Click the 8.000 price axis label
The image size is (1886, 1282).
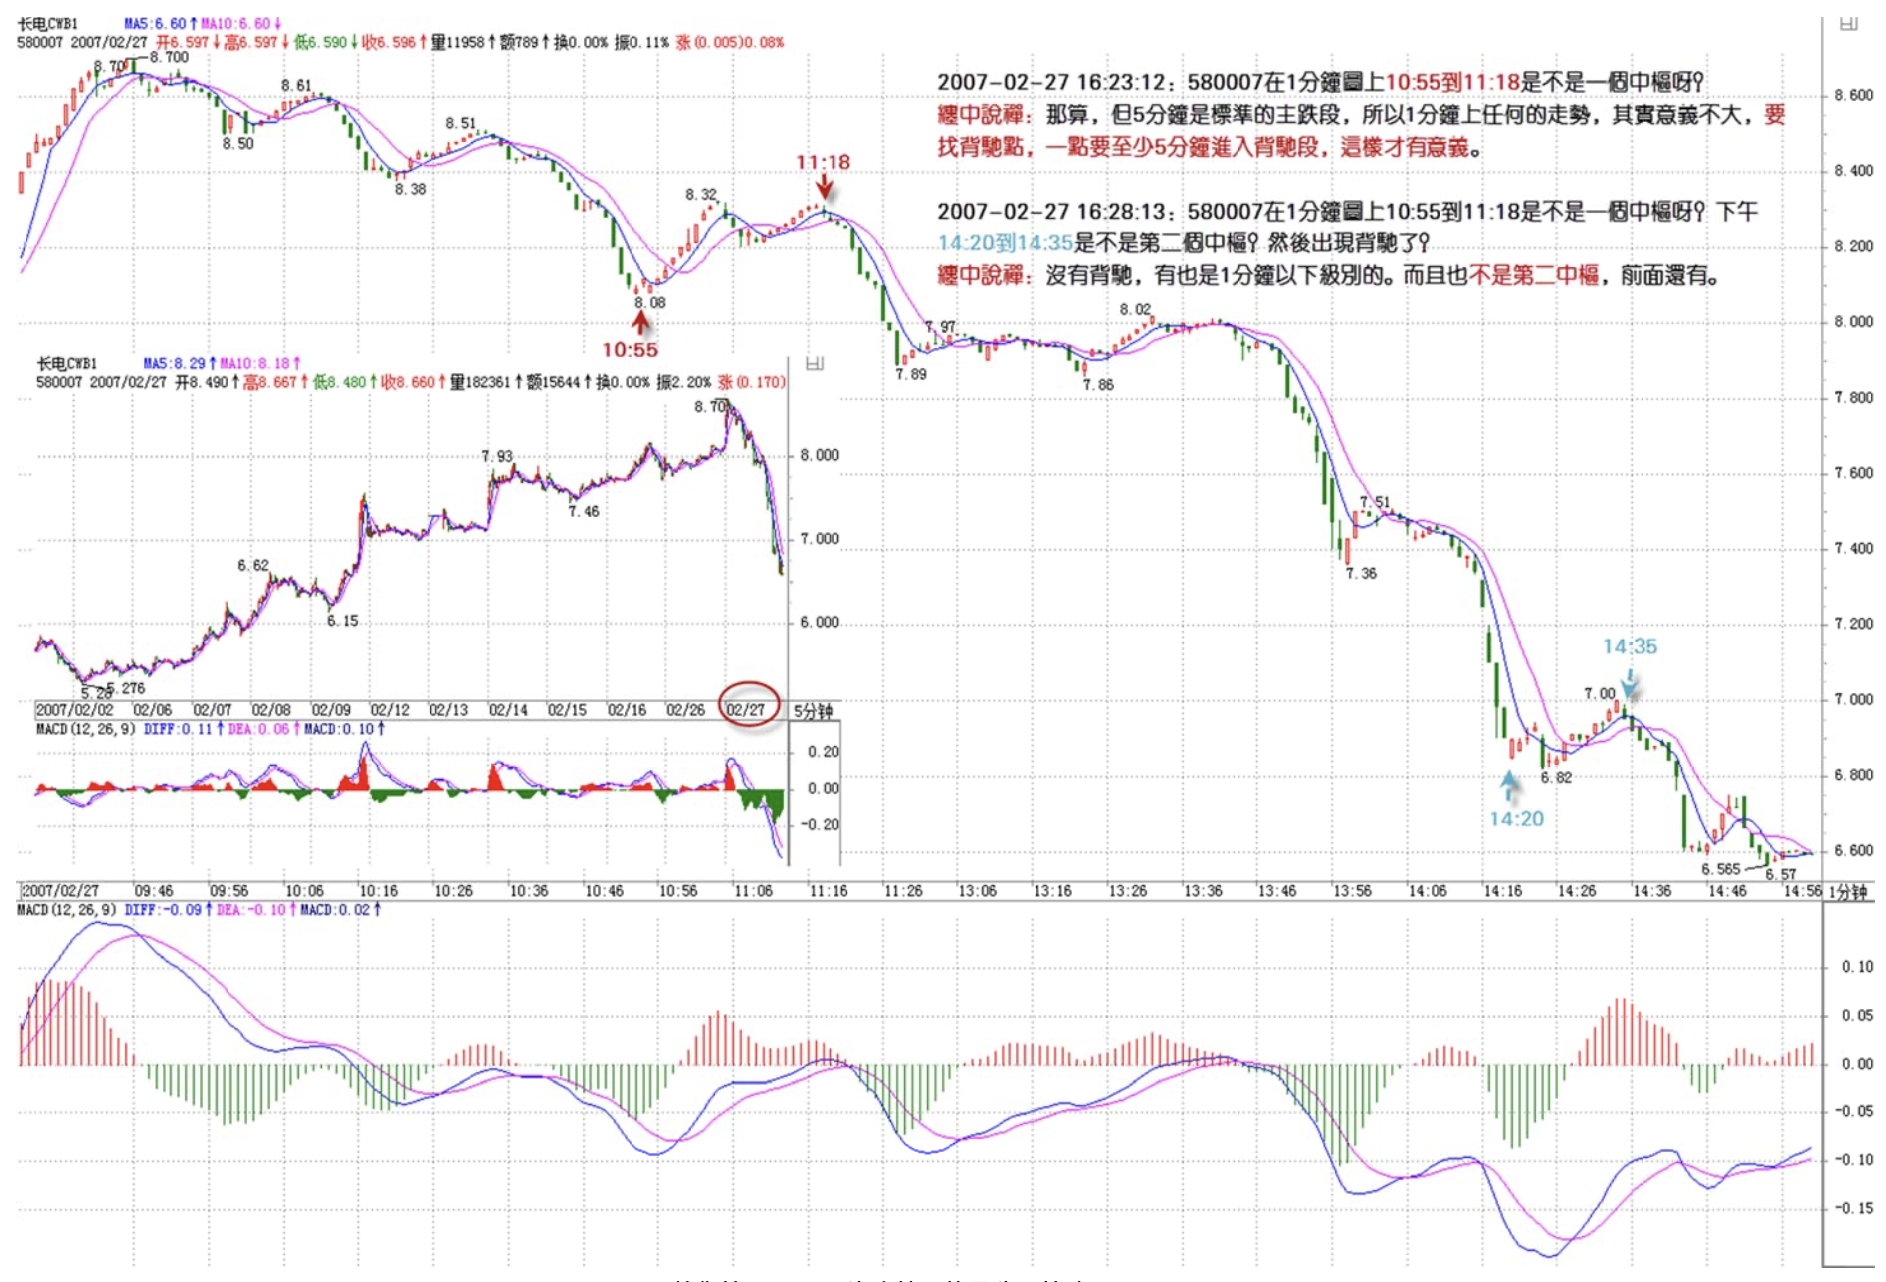[x=1853, y=322]
